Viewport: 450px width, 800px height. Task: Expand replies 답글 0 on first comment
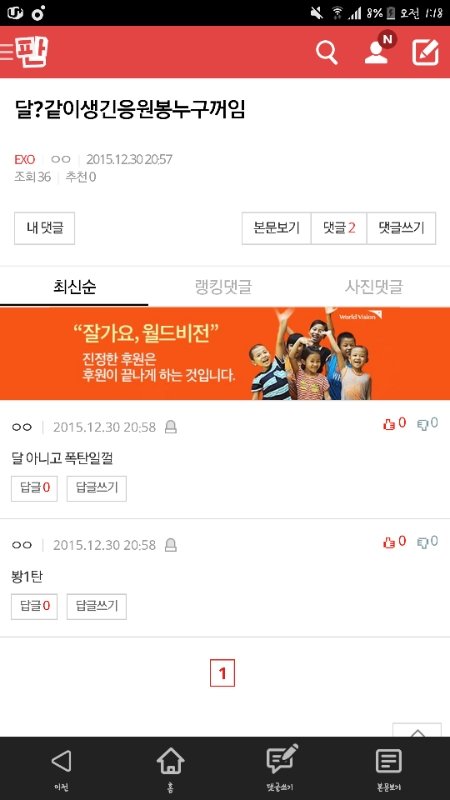(35, 489)
